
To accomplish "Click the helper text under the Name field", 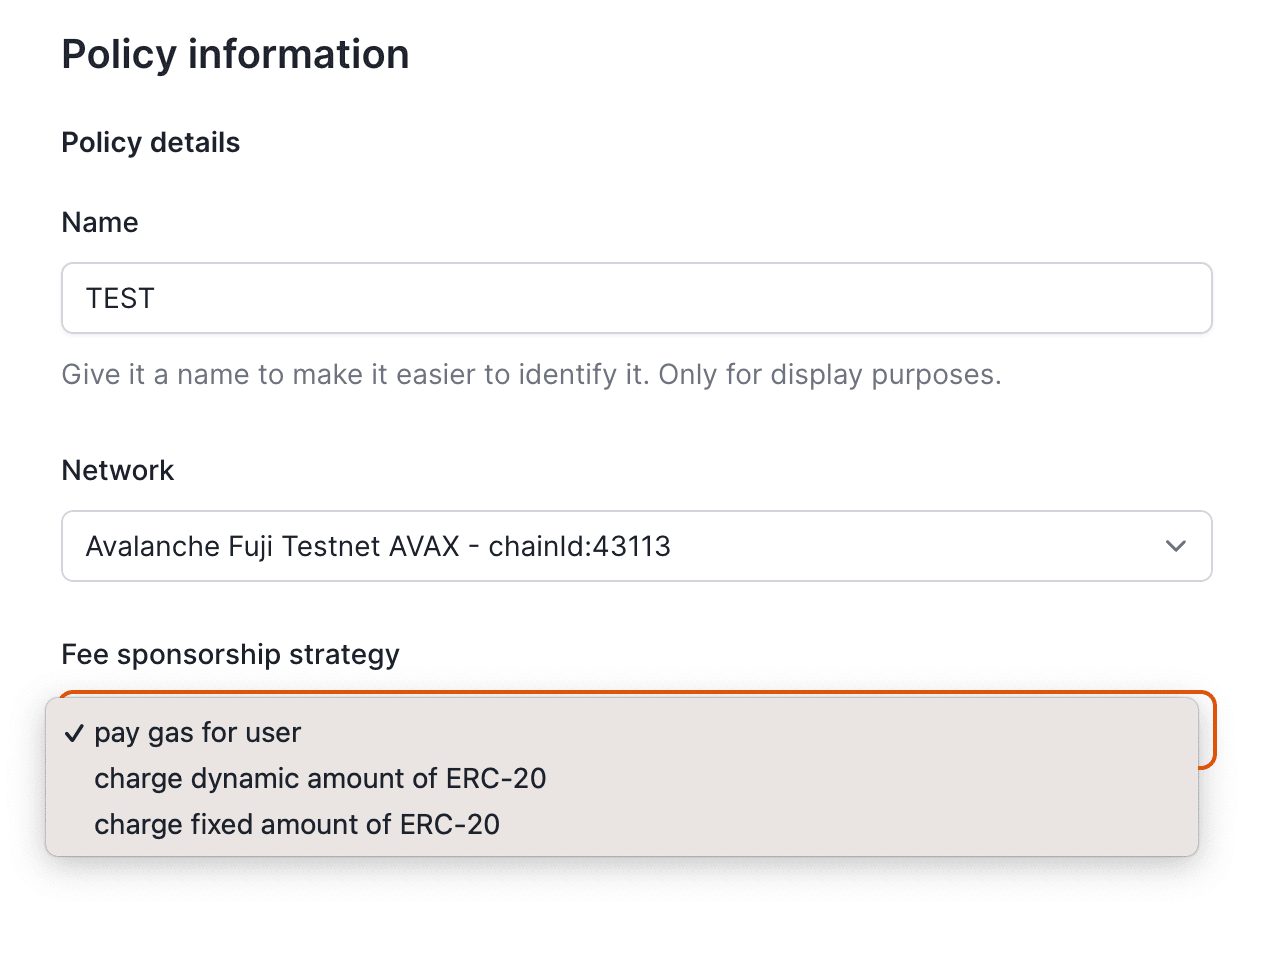I will coord(532,375).
